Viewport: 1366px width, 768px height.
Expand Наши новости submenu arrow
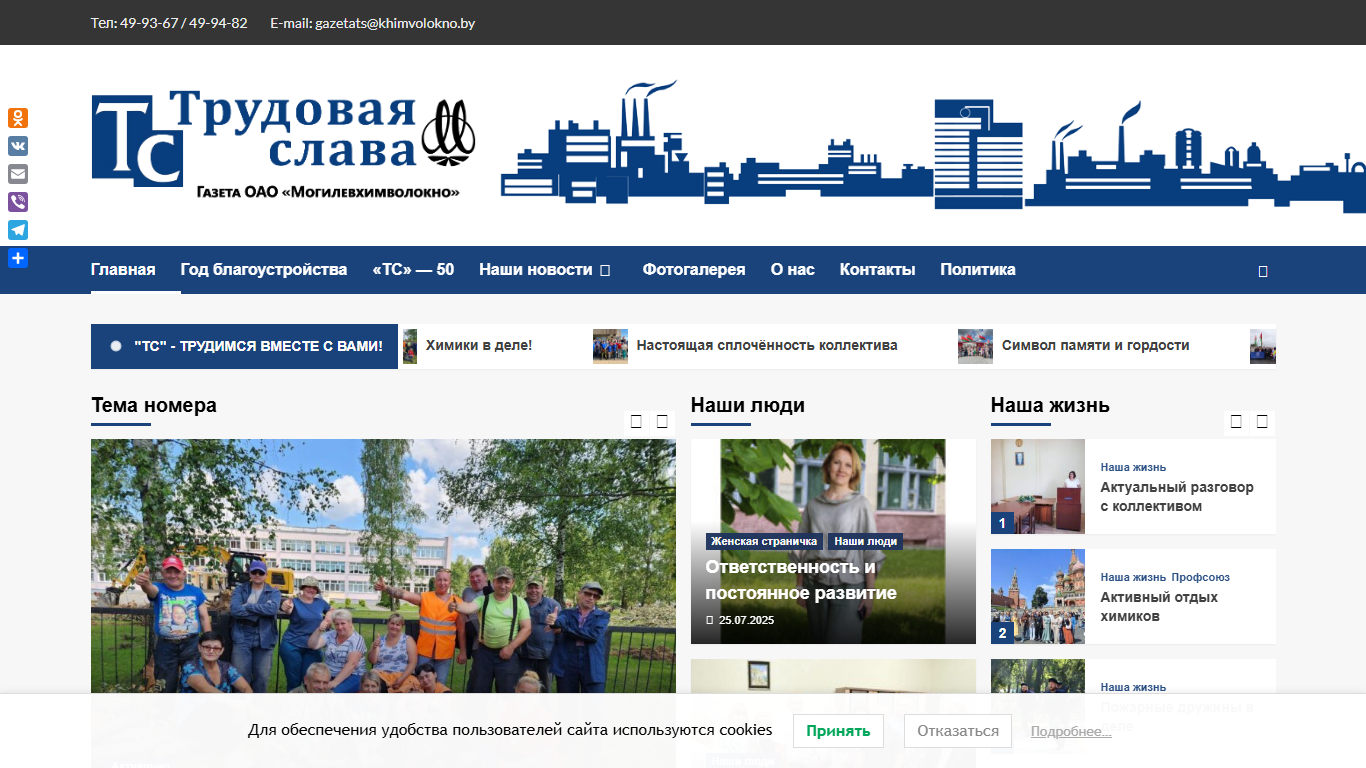605,270
